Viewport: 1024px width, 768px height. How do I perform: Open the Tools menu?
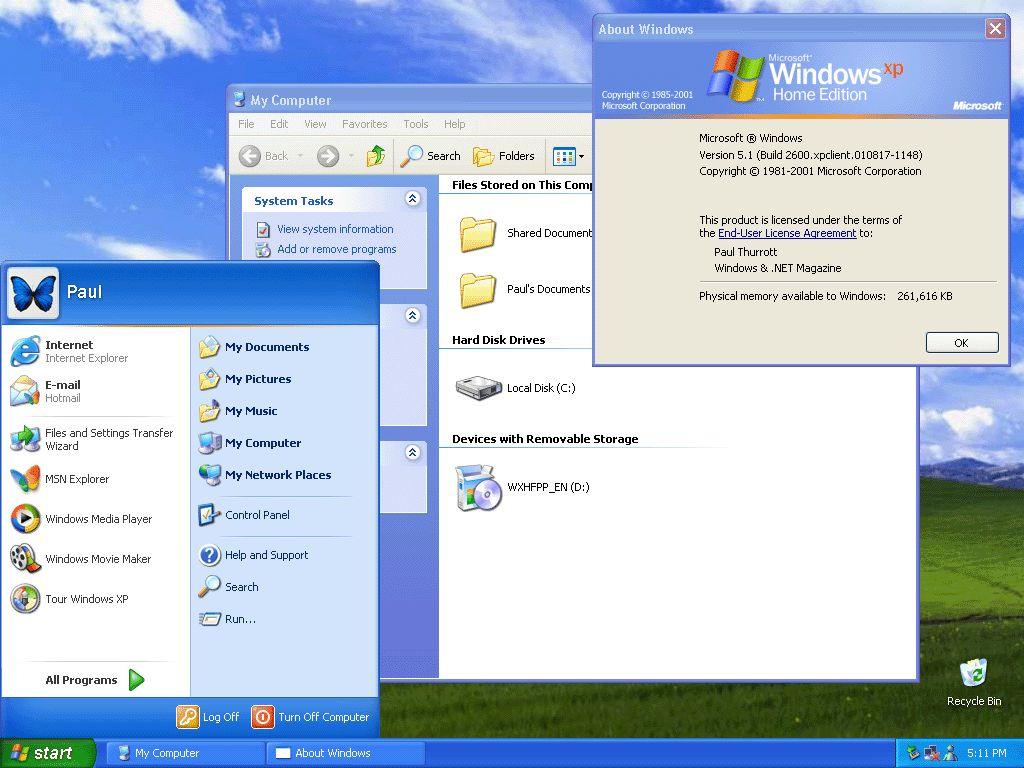[415, 123]
